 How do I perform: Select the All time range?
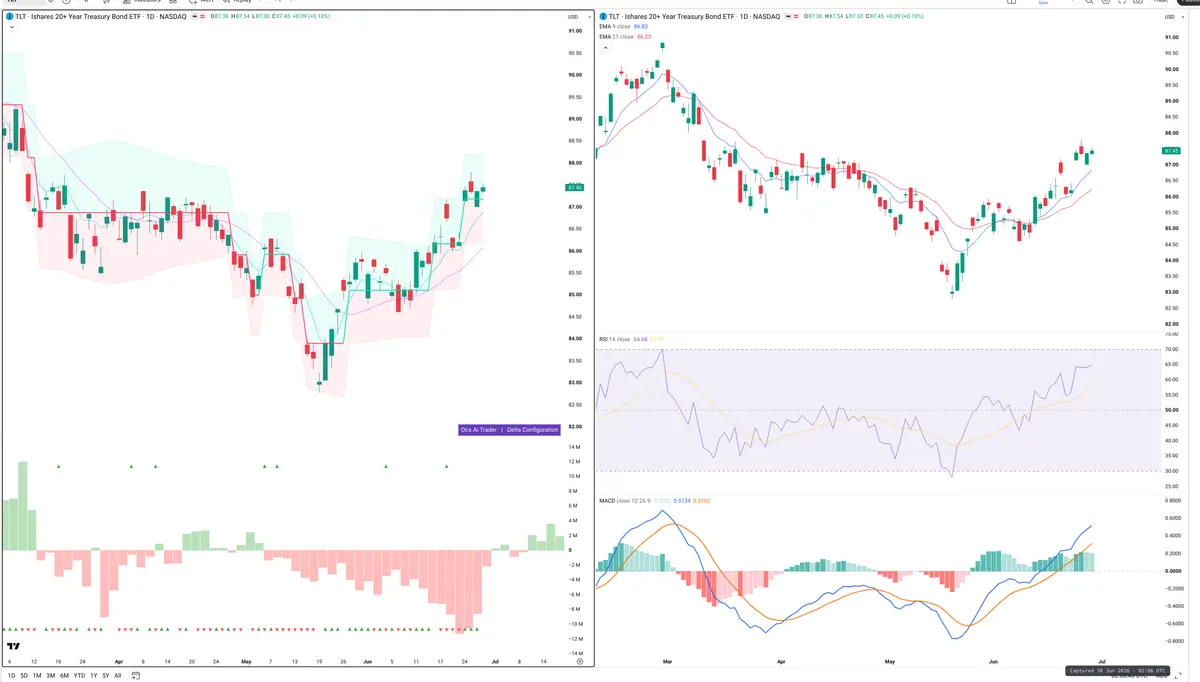coord(118,676)
